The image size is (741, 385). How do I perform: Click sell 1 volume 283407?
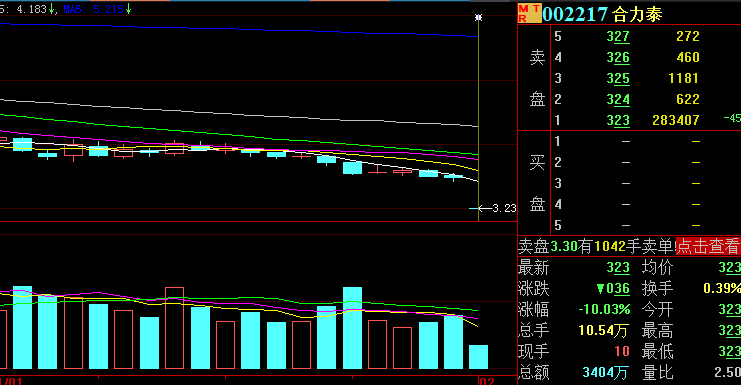pyautogui.click(x=675, y=120)
